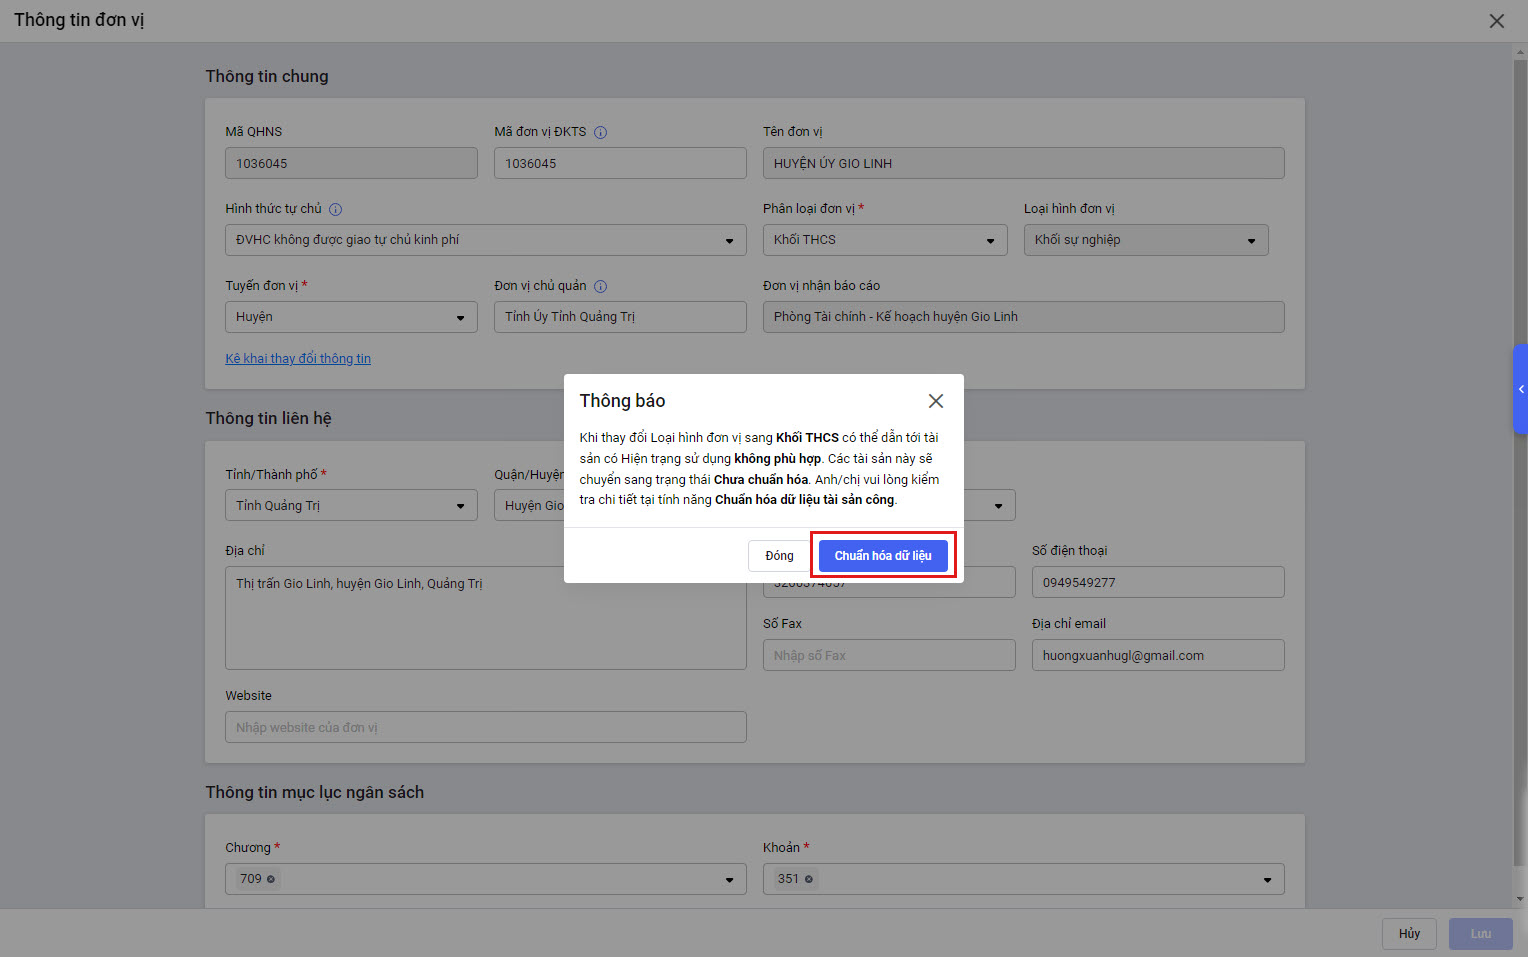Screen dimensions: 1528x957
Task: Open the Hình thức tự chủ dropdown
Action: pyautogui.click(x=485, y=240)
